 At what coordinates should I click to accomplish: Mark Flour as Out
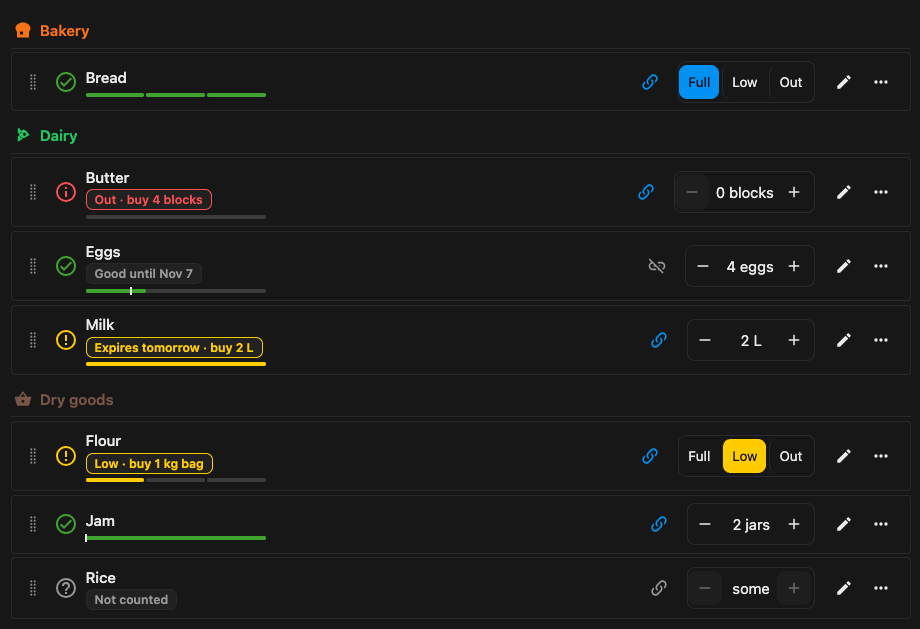pos(790,456)
